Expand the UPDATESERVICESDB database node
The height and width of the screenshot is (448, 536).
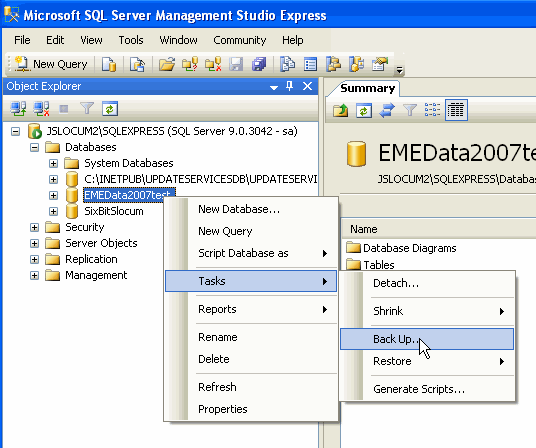pyautogui.click(x=53, y=179)
